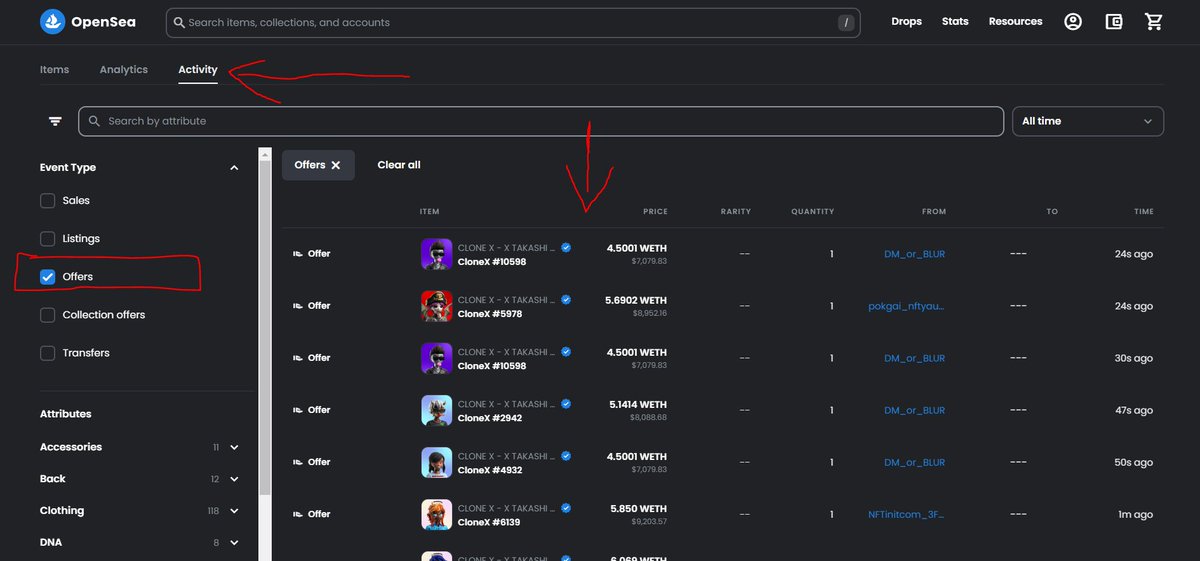
Task: Click the main search bar
Action: pyautogui.click(x=513, y=22)
